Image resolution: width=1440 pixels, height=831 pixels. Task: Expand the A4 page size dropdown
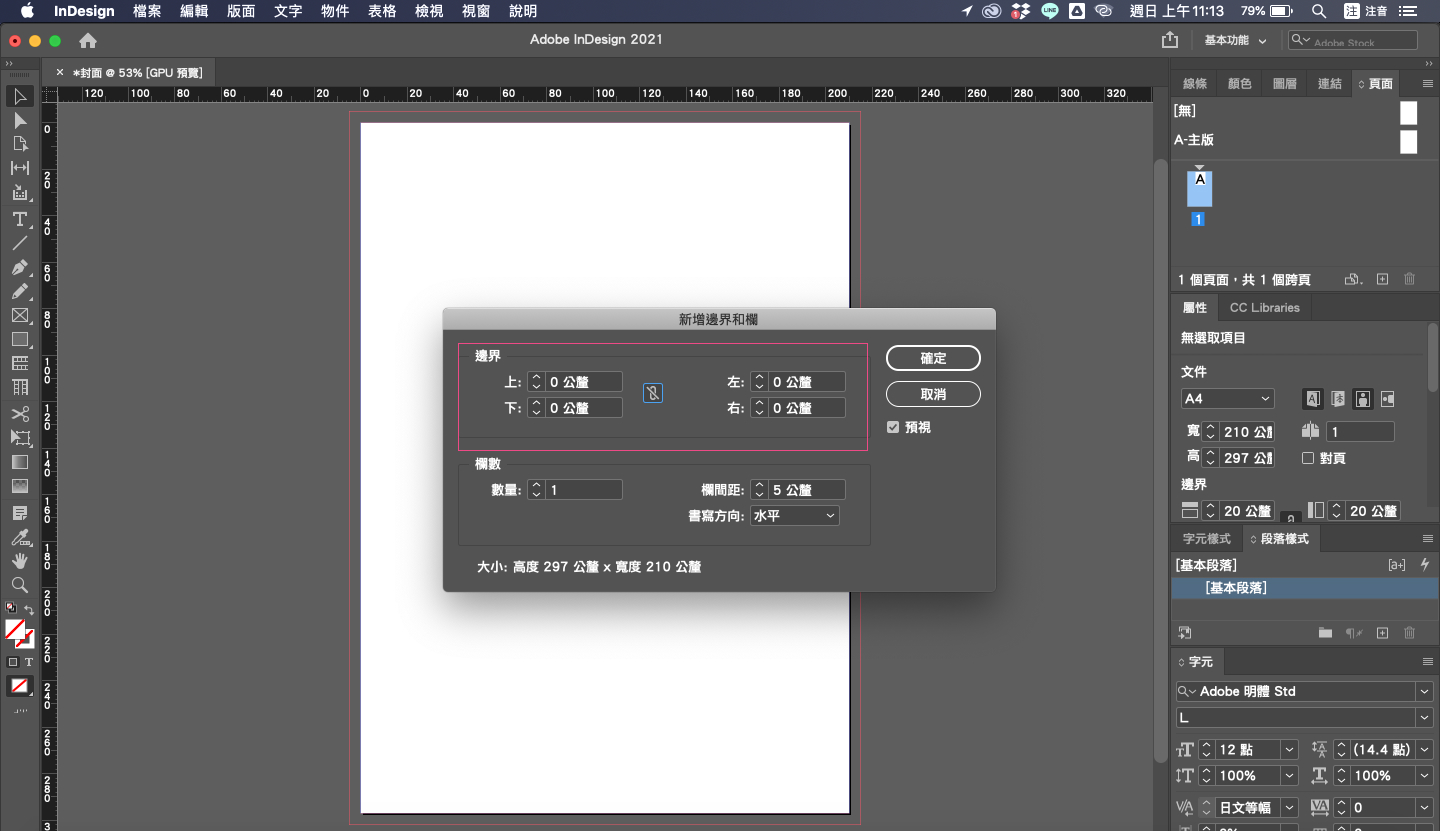pos(1227,399)
